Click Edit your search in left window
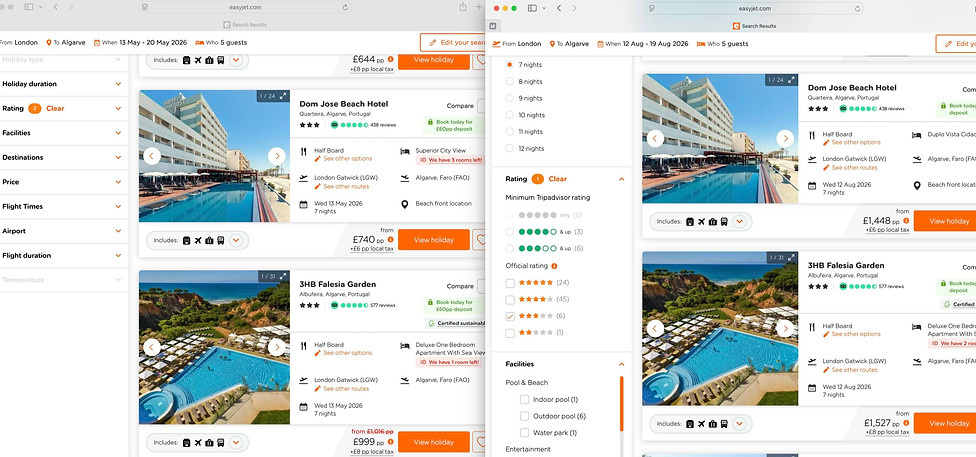976x457 pixels. click(x=453, y=42)
